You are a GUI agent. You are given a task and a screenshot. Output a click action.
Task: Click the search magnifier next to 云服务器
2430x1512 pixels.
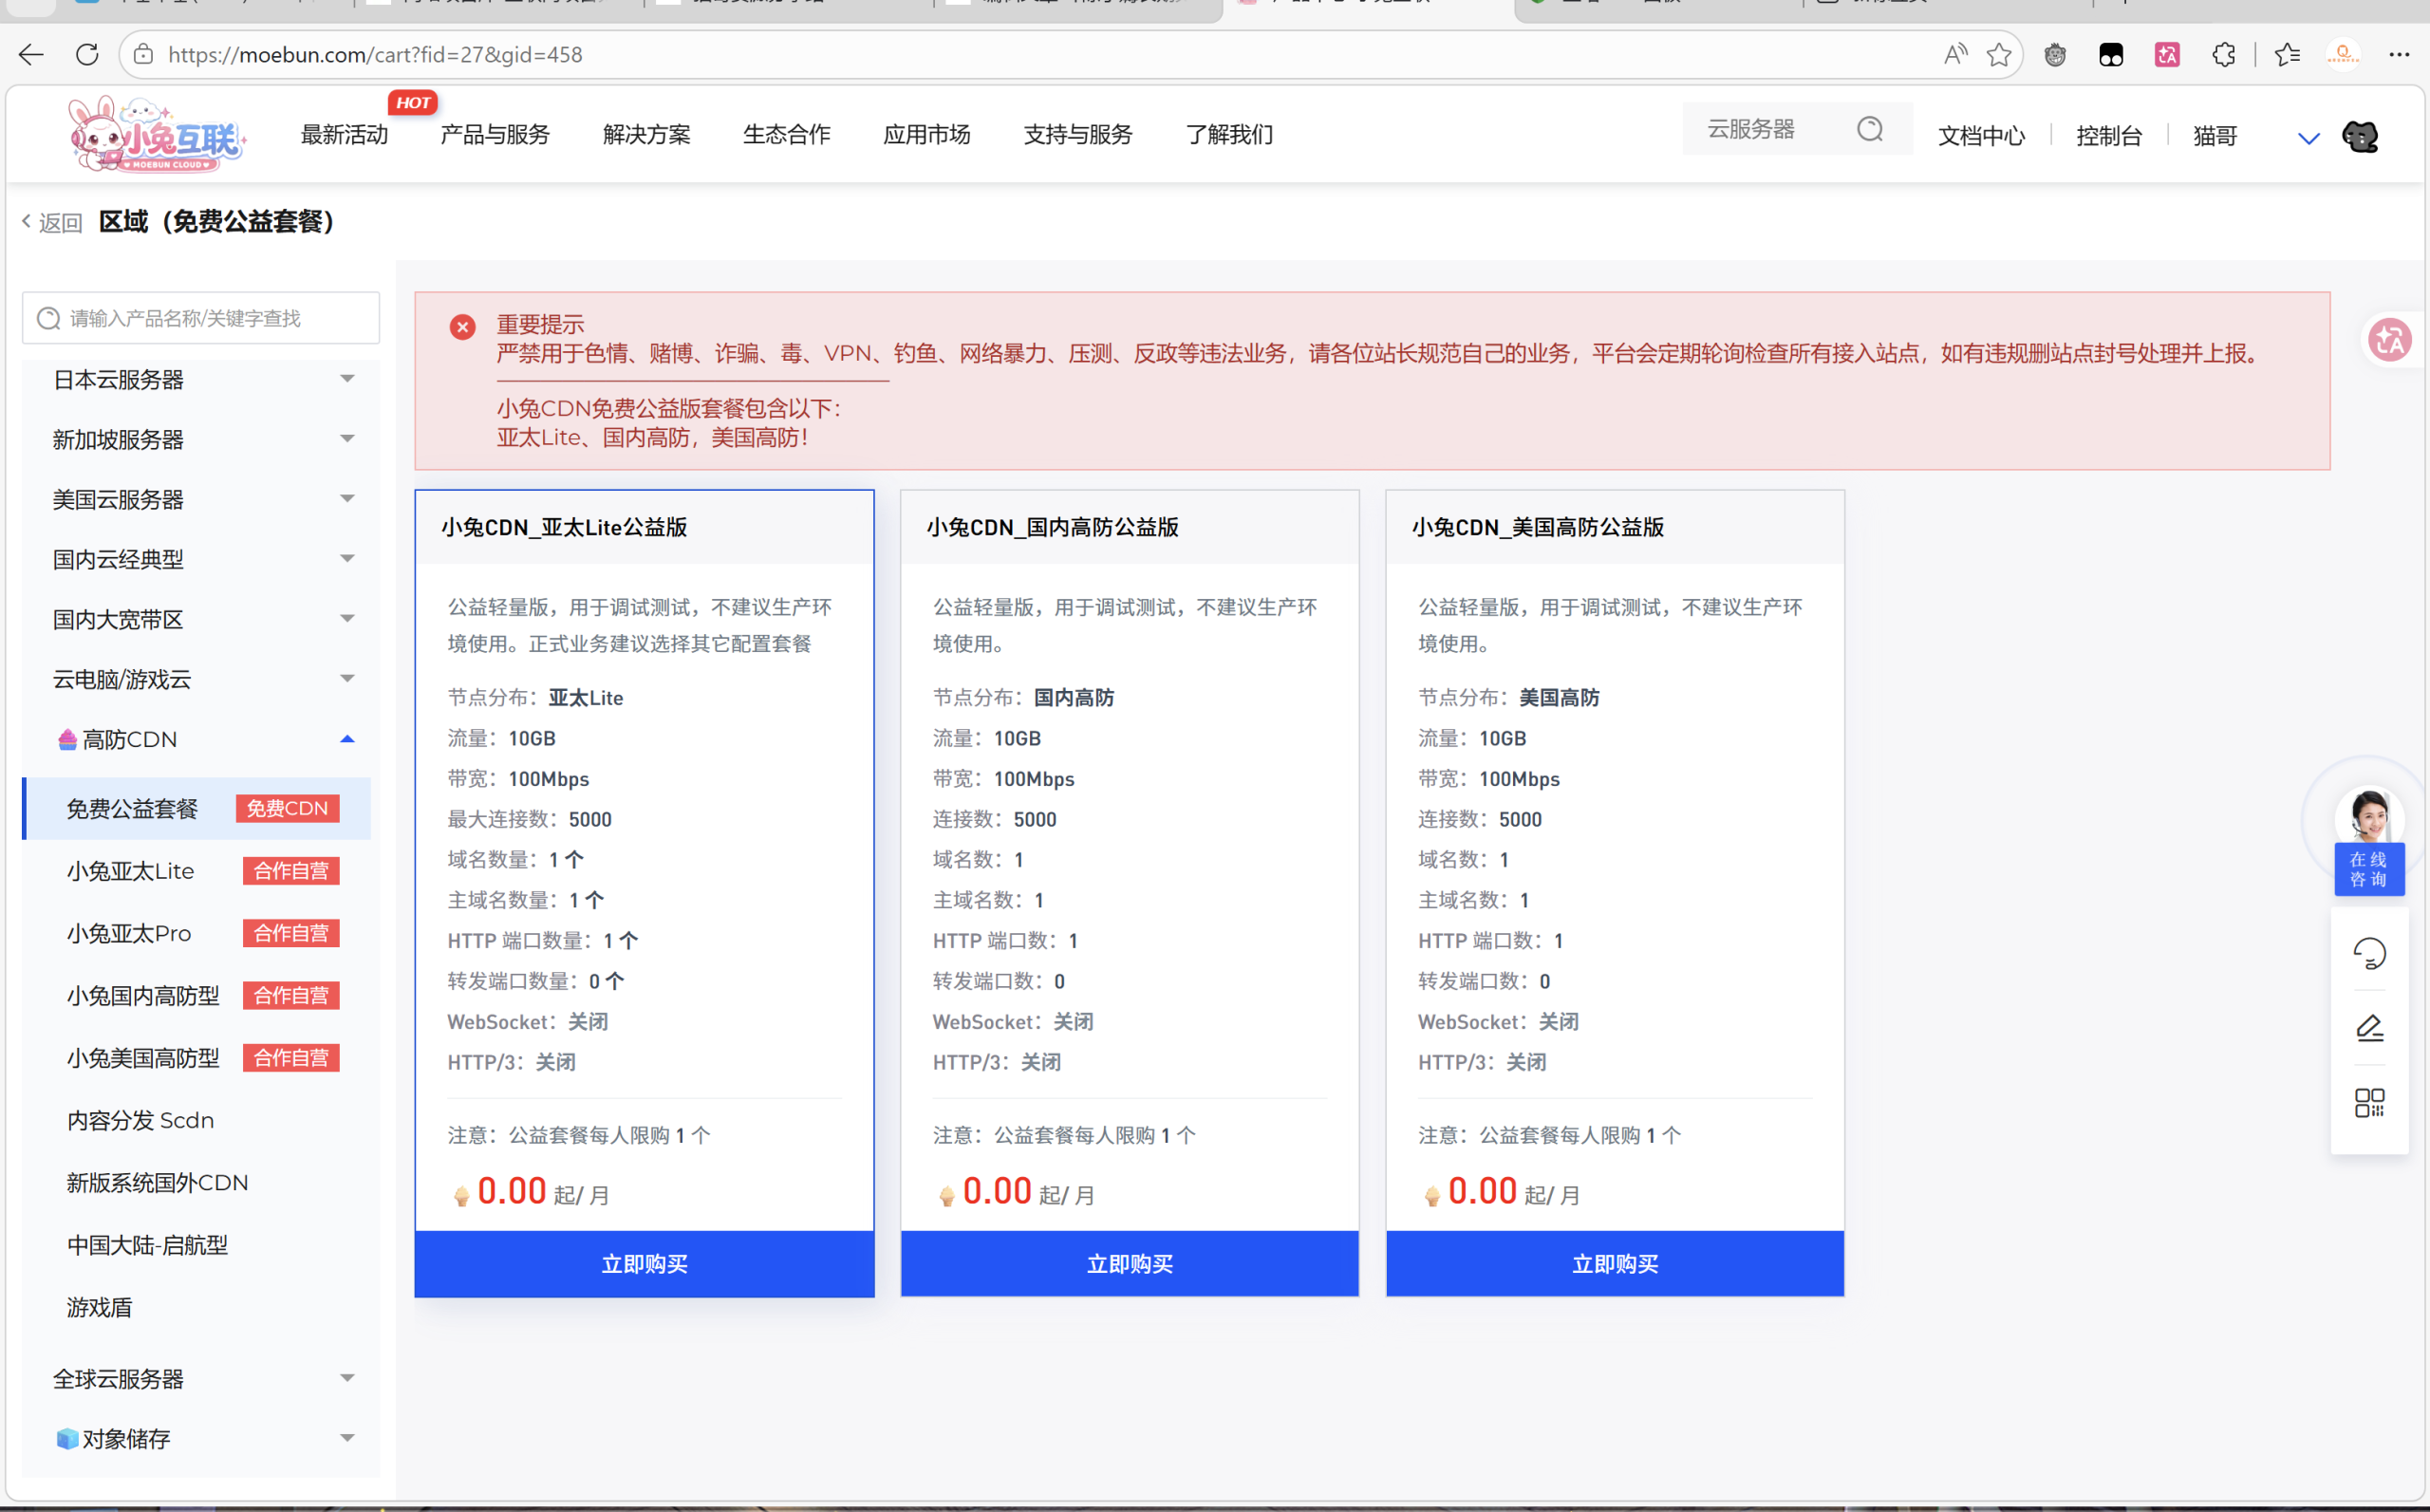click(1870, 129)
